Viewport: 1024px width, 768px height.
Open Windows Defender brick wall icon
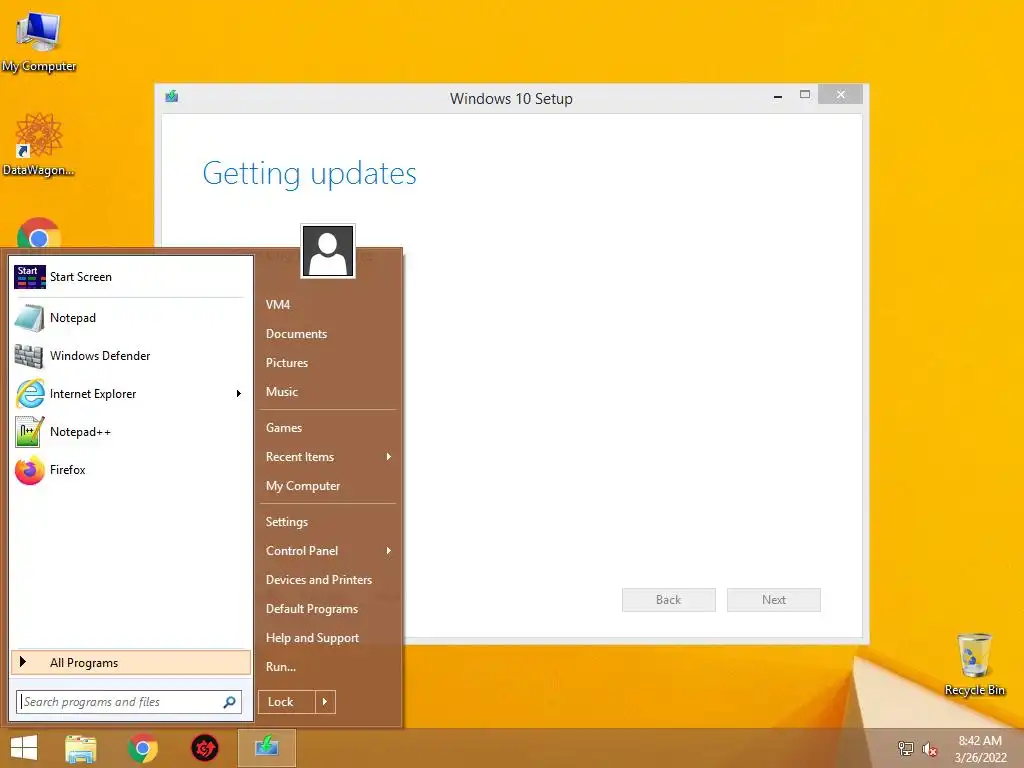coord(29,356)
